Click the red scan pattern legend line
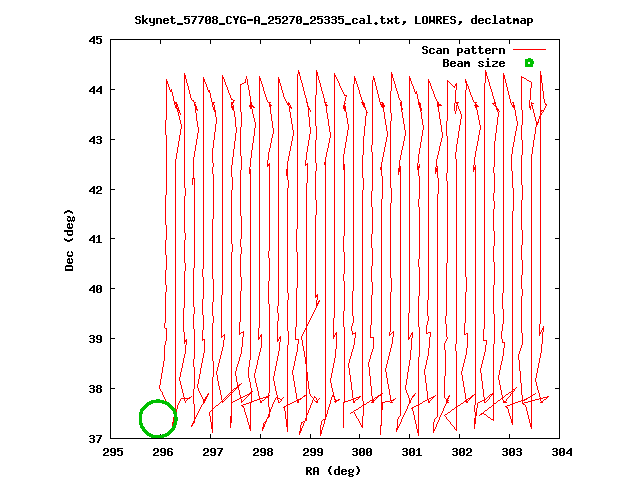The image size is (640, 480). click(529, 50)
